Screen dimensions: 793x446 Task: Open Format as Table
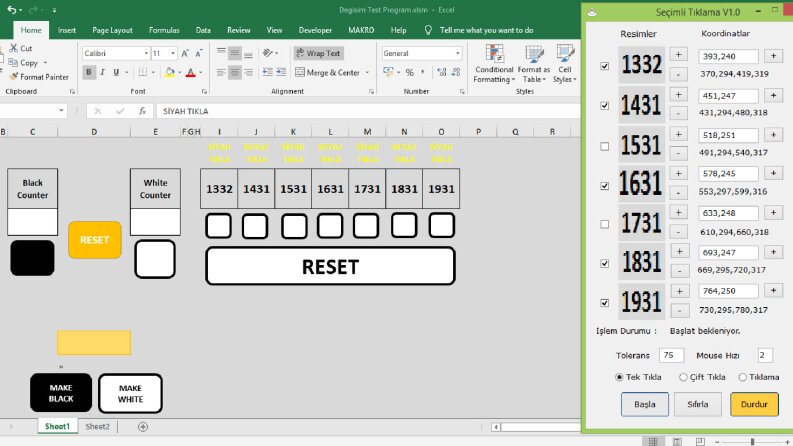coord(534,64)
